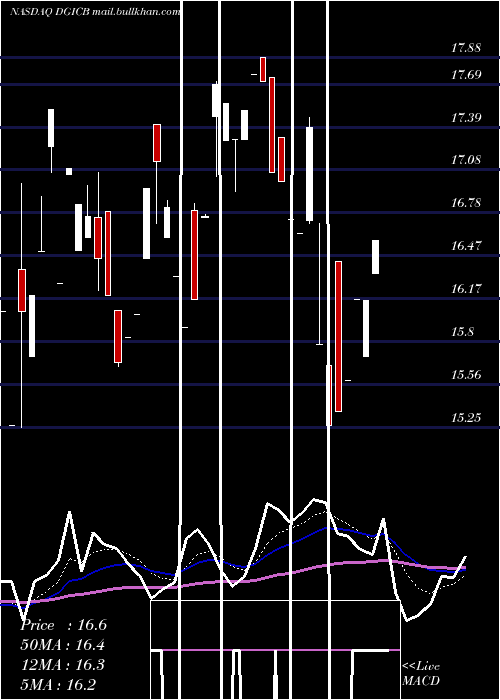Click the 17.69 price level label
Screen dimensions: 500x700
coord(466,74)
